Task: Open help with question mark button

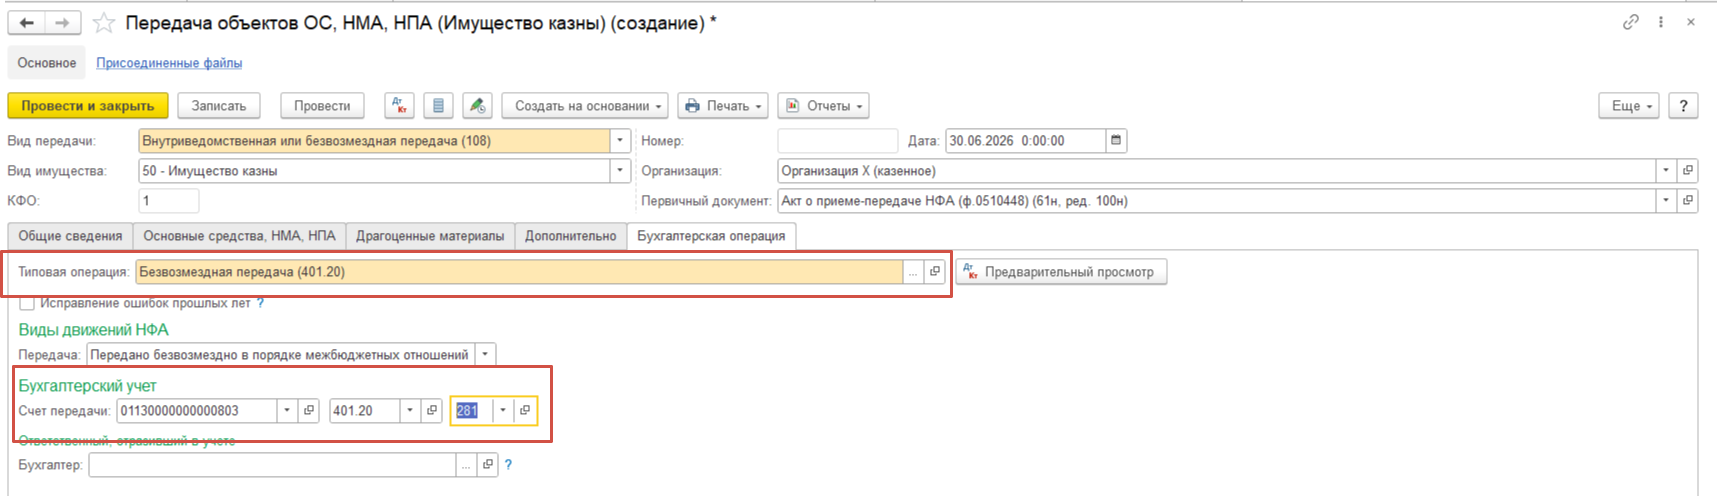Action: pos(1684,106)
